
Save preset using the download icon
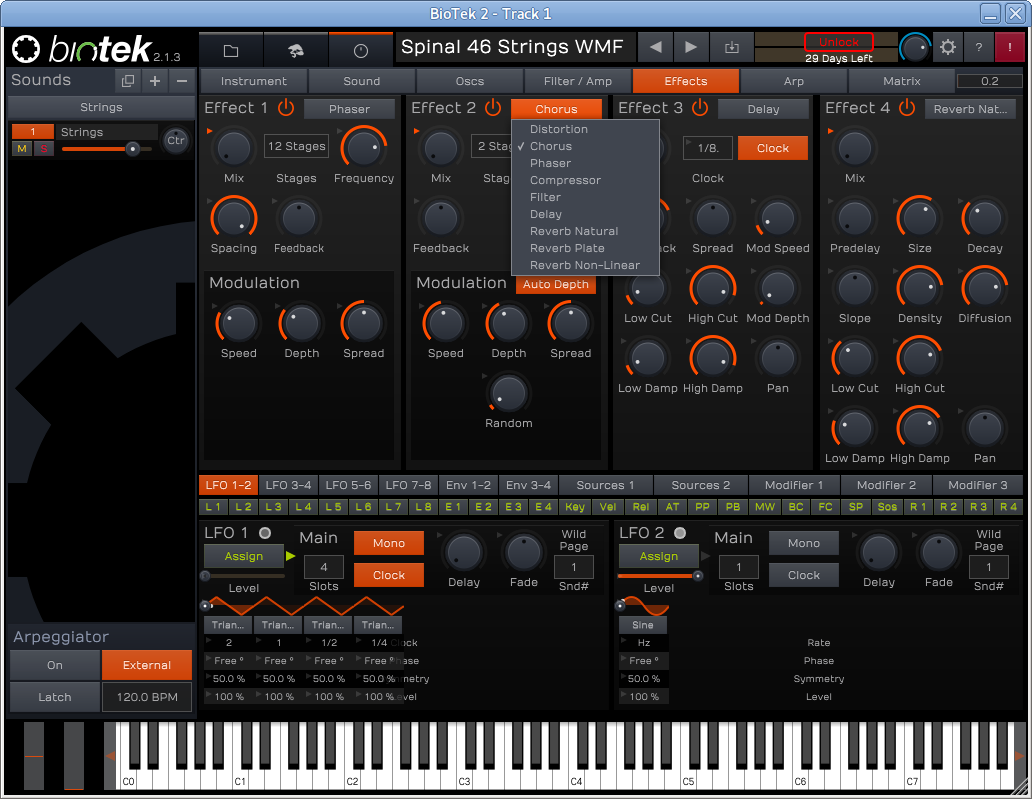pos(731,47)
